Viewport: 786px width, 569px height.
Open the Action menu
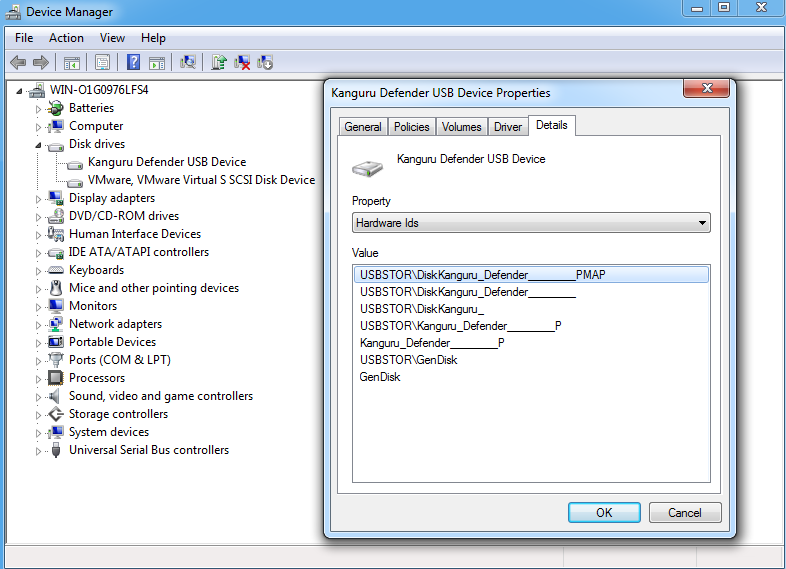[66, 38]
